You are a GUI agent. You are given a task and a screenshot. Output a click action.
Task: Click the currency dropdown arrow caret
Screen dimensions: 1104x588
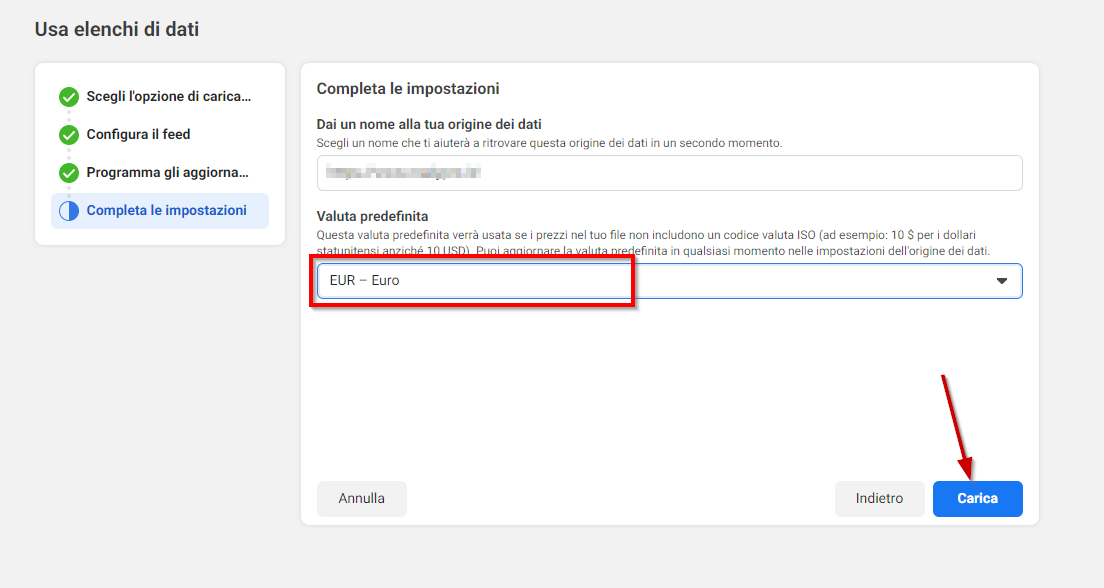click(x=1002, y=281)
